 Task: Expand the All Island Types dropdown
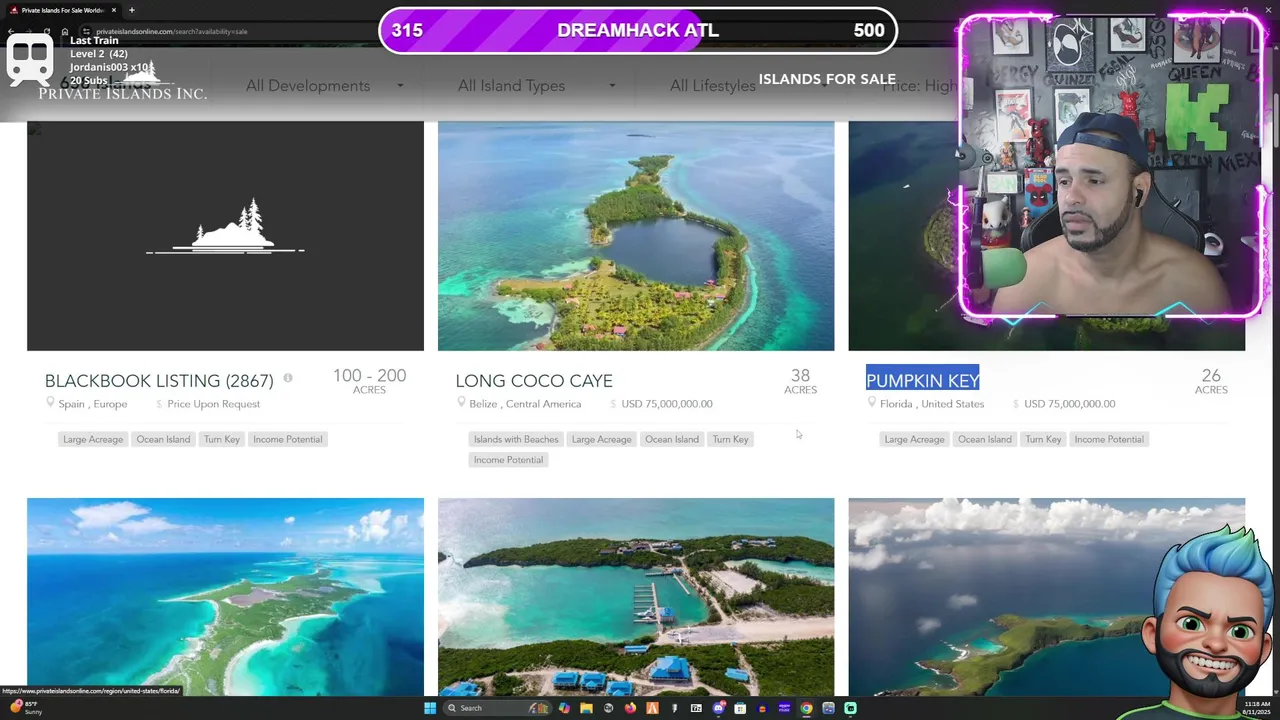coord(537,86)
